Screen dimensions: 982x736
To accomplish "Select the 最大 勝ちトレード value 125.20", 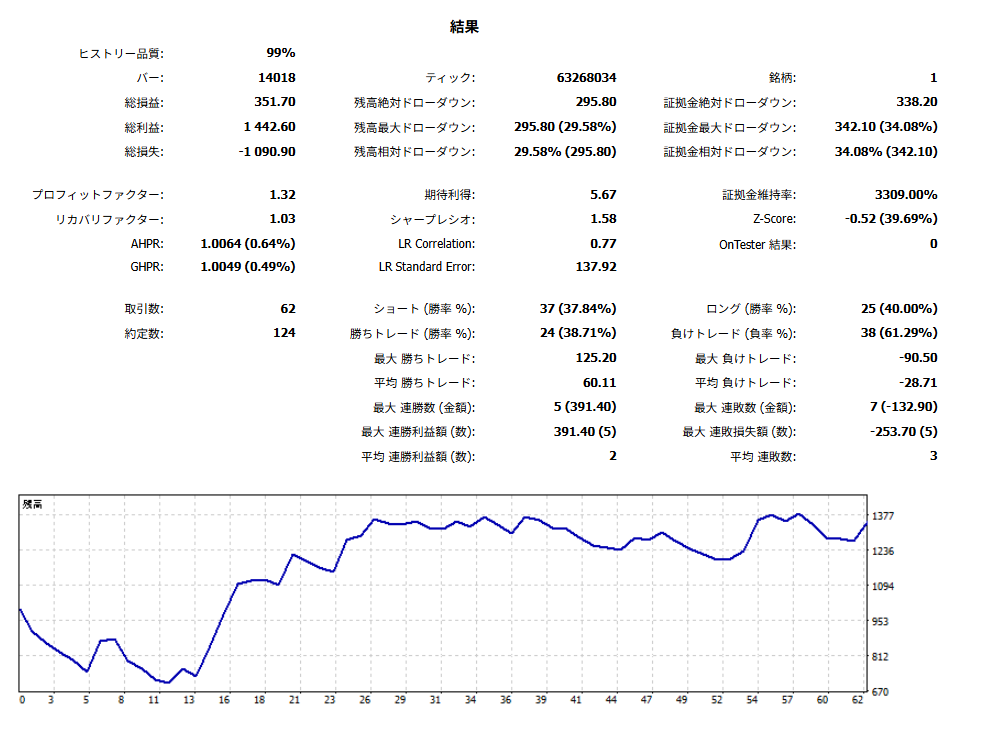I will click(x=596, y=358).
